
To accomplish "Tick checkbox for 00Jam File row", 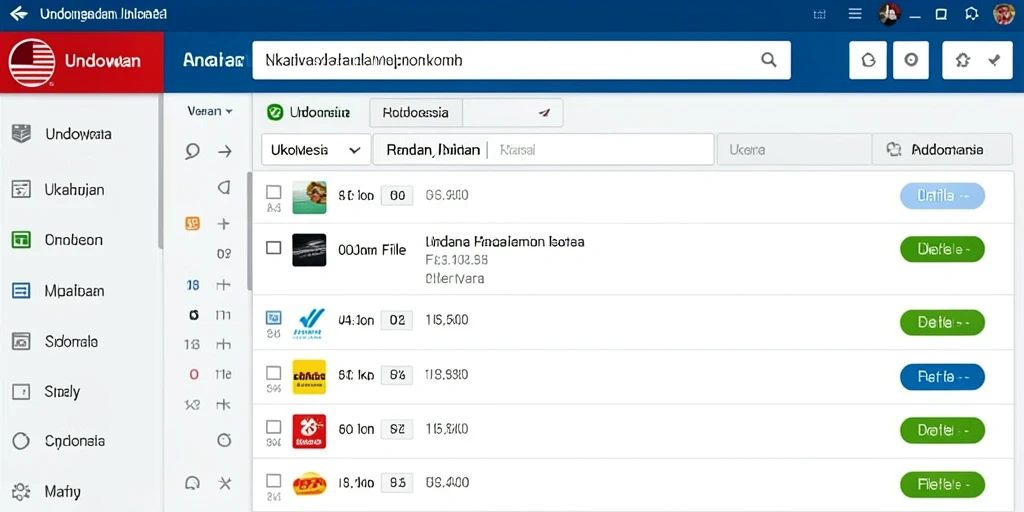I will point(274,248).
